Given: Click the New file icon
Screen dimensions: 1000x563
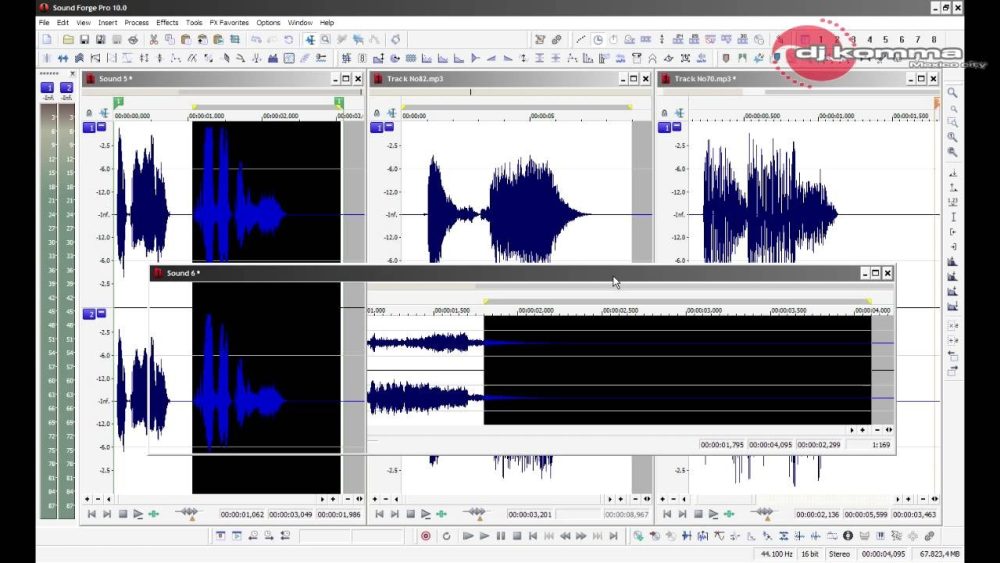Looking at the screenshot, I should [46, 40].
